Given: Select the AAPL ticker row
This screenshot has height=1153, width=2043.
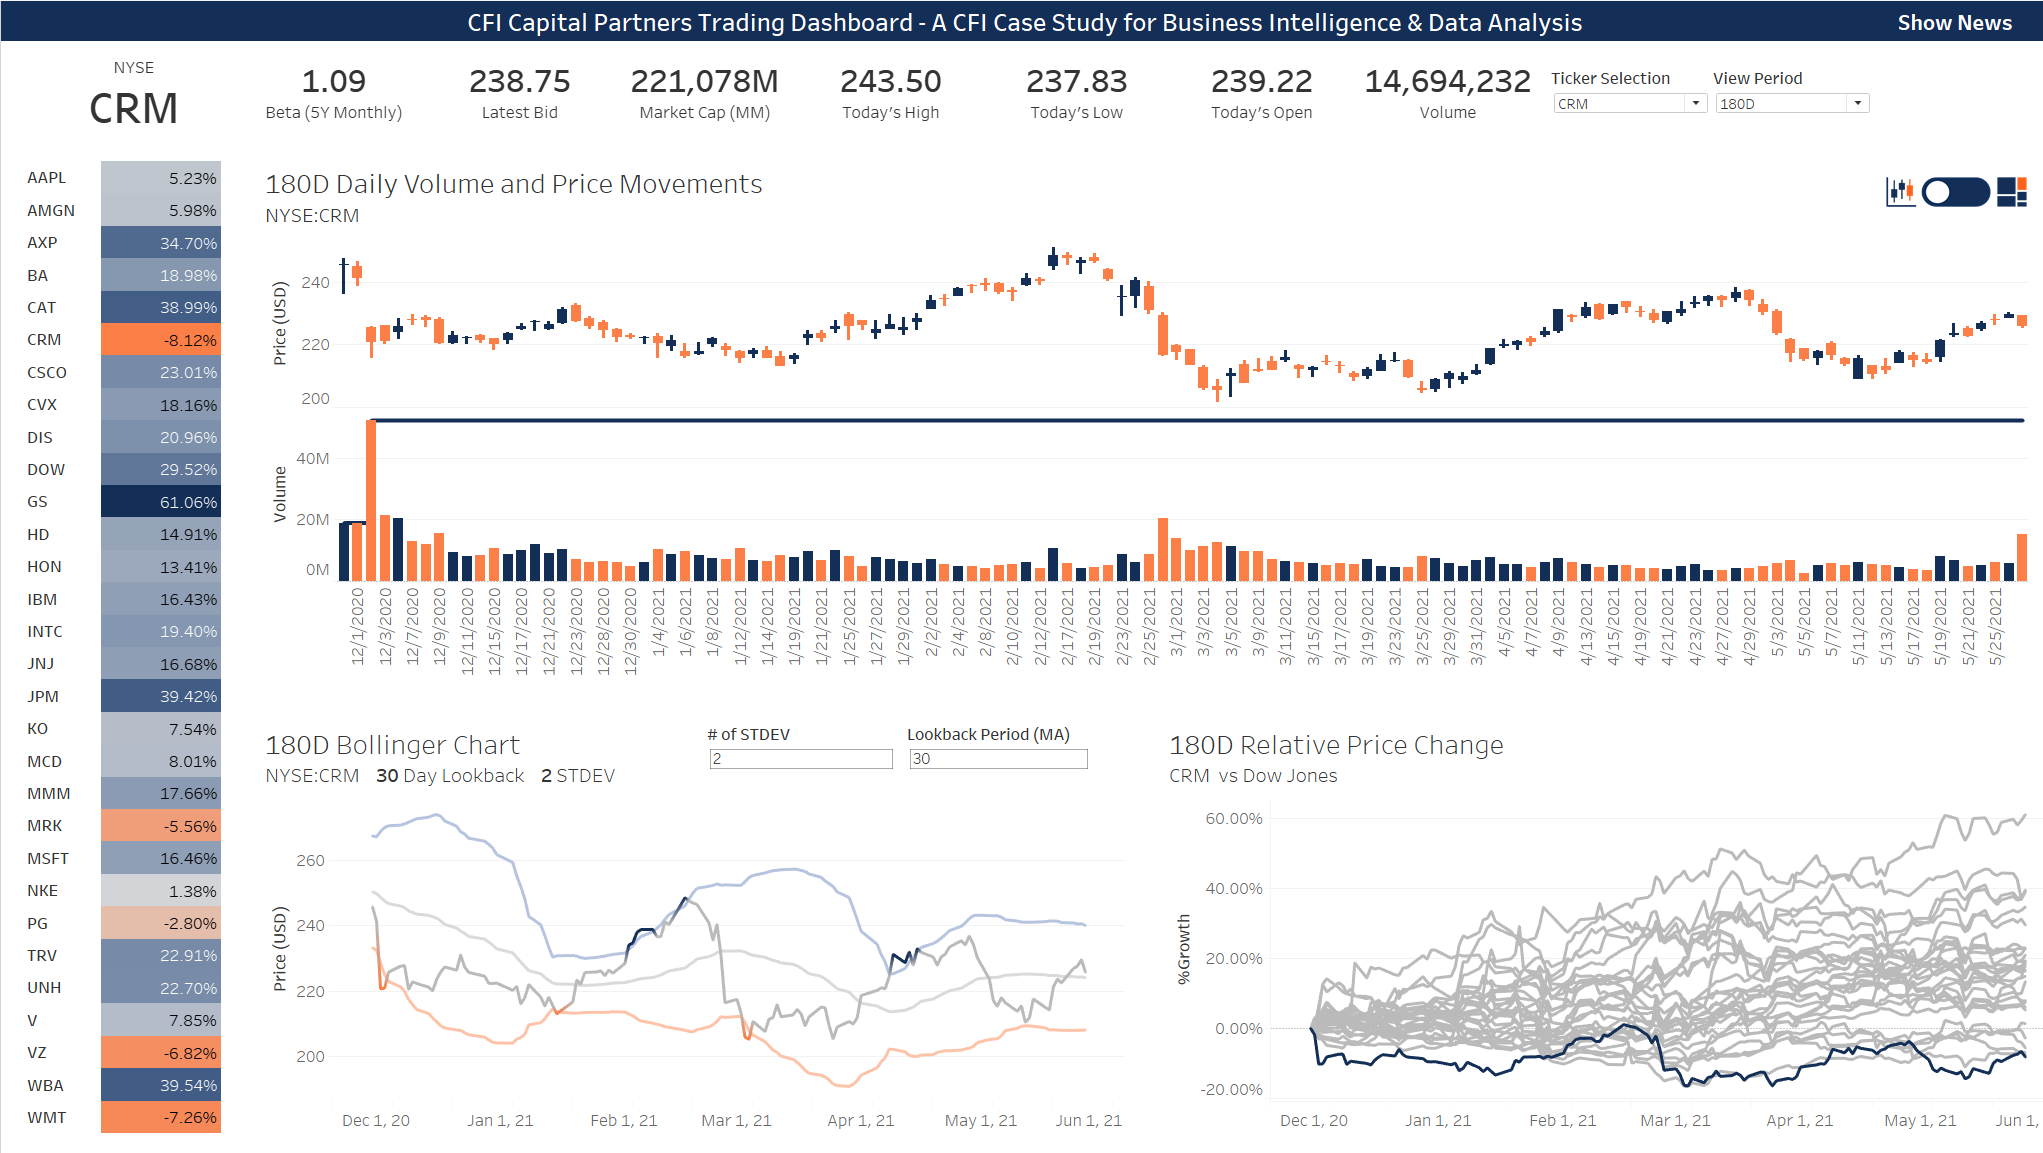Looking at the screenshot, I should [47, 178].
